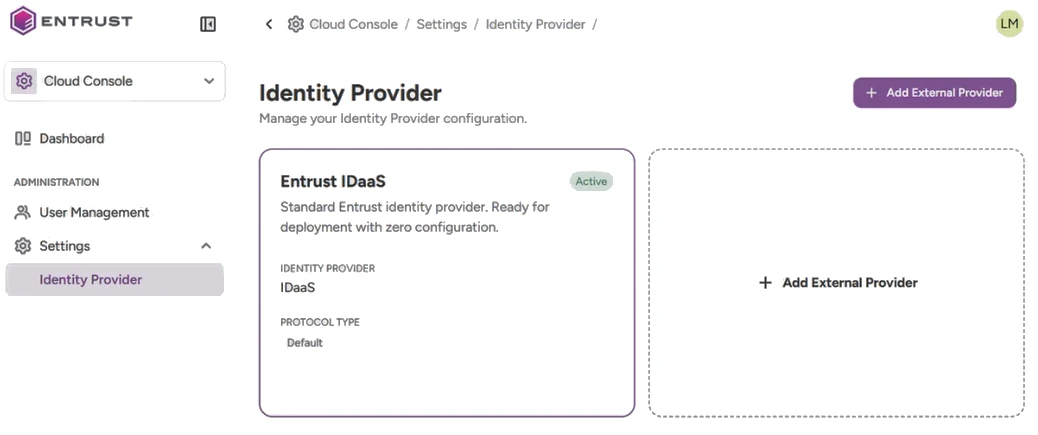1038x435 pixels.
Task: Click plus icon in dashed provider card
Action: [765, 283]
